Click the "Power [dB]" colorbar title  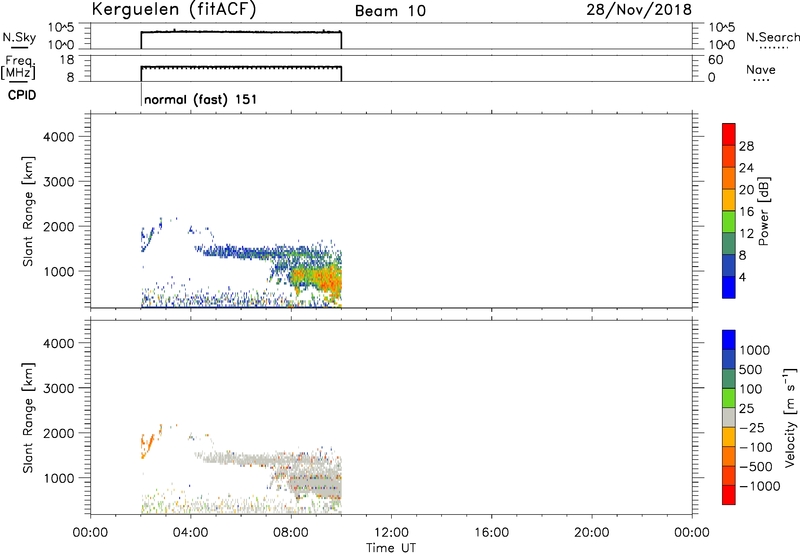click(x=764, y=211)
